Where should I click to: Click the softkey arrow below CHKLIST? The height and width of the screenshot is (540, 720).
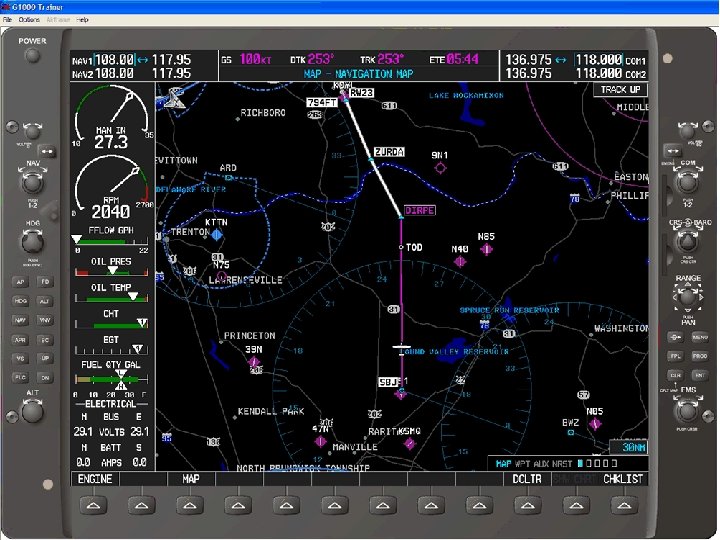tap(624, 506)
